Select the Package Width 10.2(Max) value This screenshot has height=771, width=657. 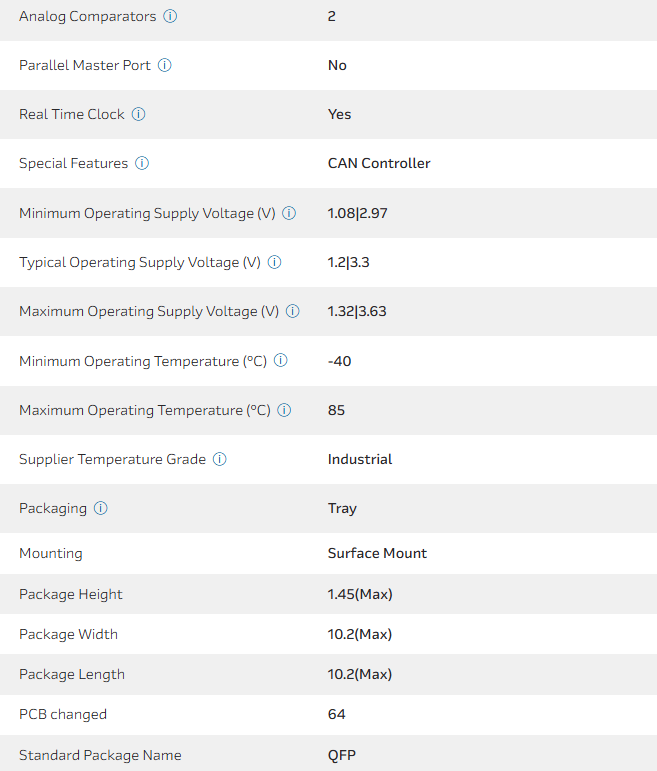[x=360, y=634]
